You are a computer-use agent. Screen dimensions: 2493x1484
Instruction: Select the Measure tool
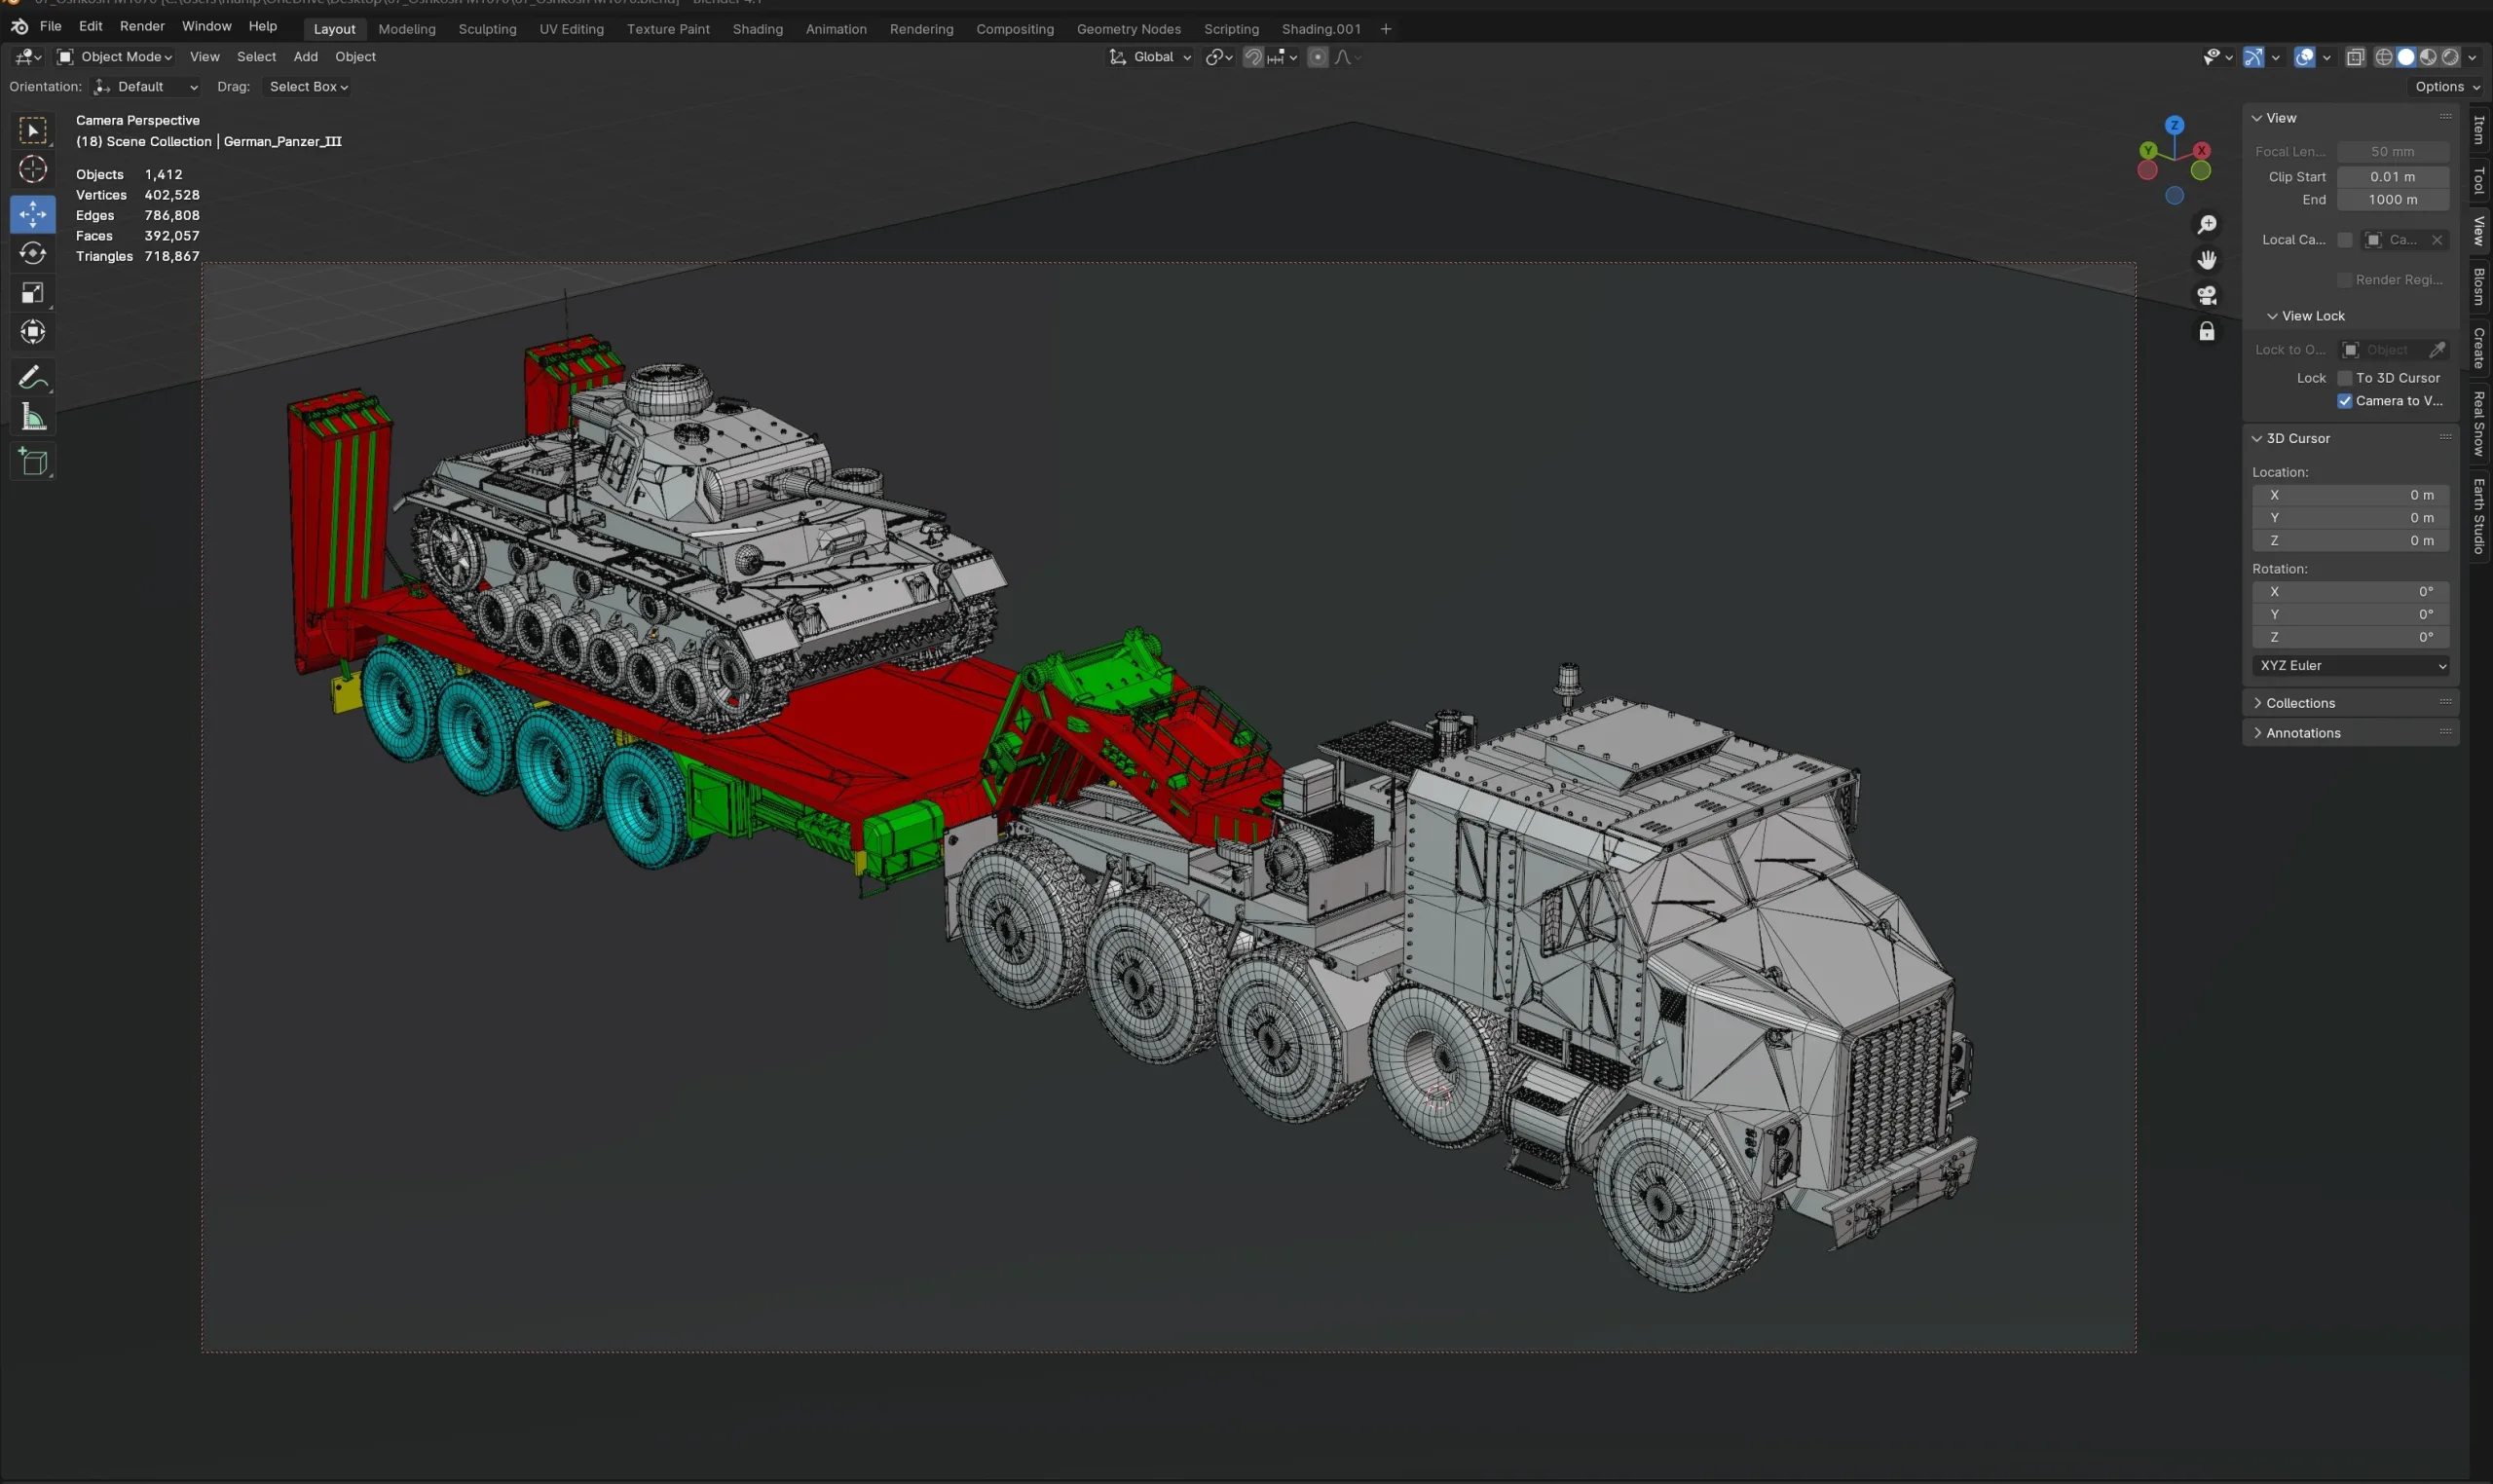point(33,416)
